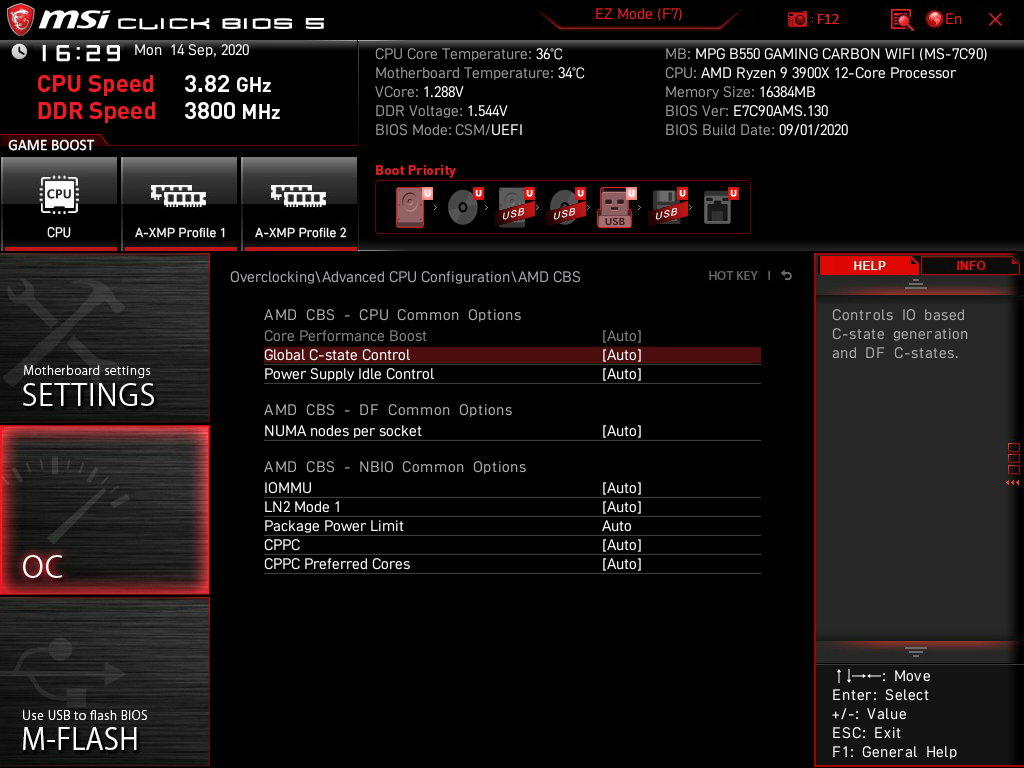
Task: Select the USB hard disk boot icon
Action: click(x=515, y=207)
